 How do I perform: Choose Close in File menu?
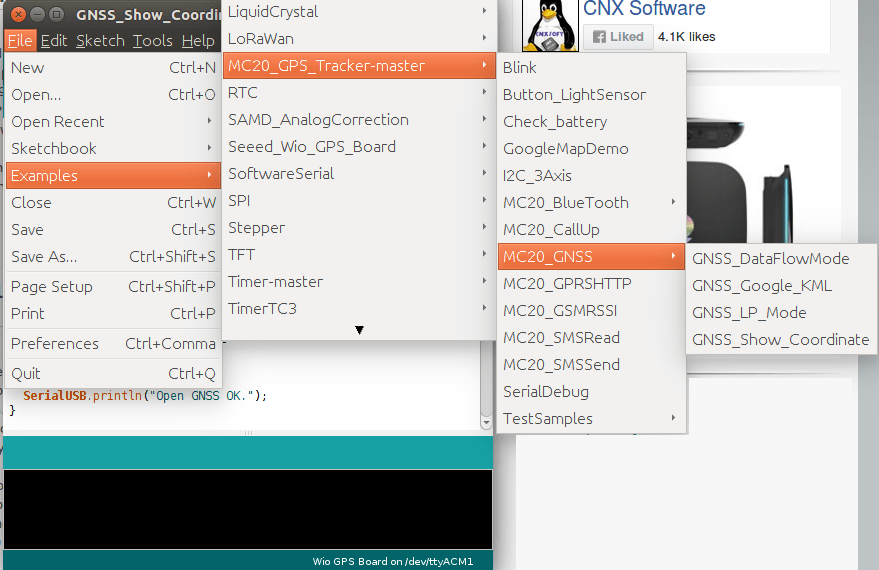click(113, 202)
